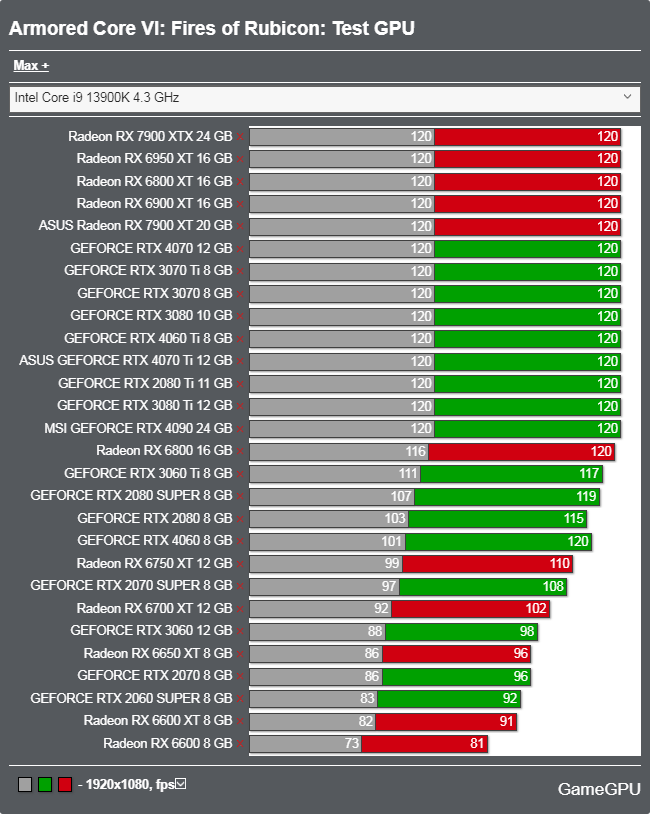Screen dimensions: 650x814
Task: Remove GEFORCE RTX 2080 Ti 11 GB row
Action: (x=240, y=384)
